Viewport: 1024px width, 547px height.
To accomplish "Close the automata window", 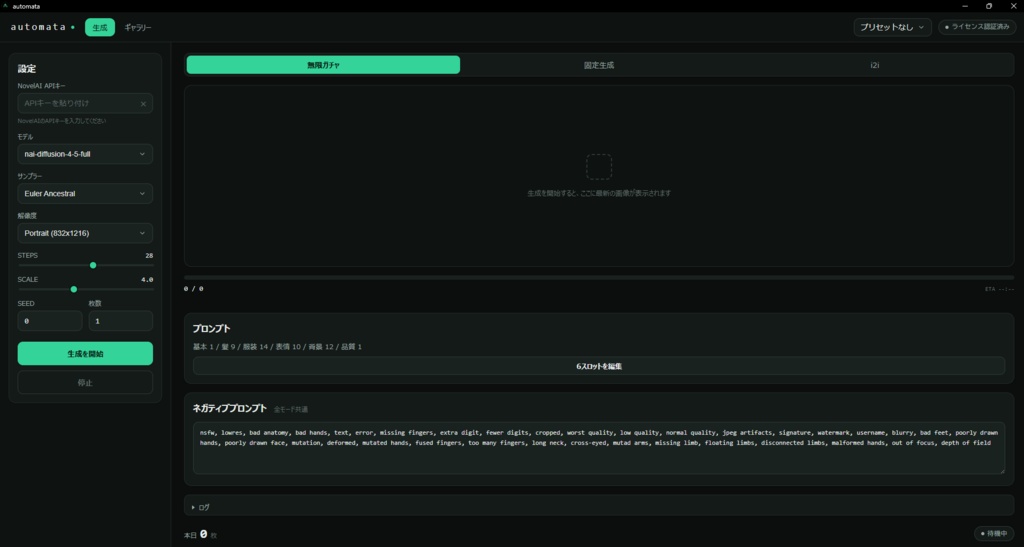I will 1013,6.
